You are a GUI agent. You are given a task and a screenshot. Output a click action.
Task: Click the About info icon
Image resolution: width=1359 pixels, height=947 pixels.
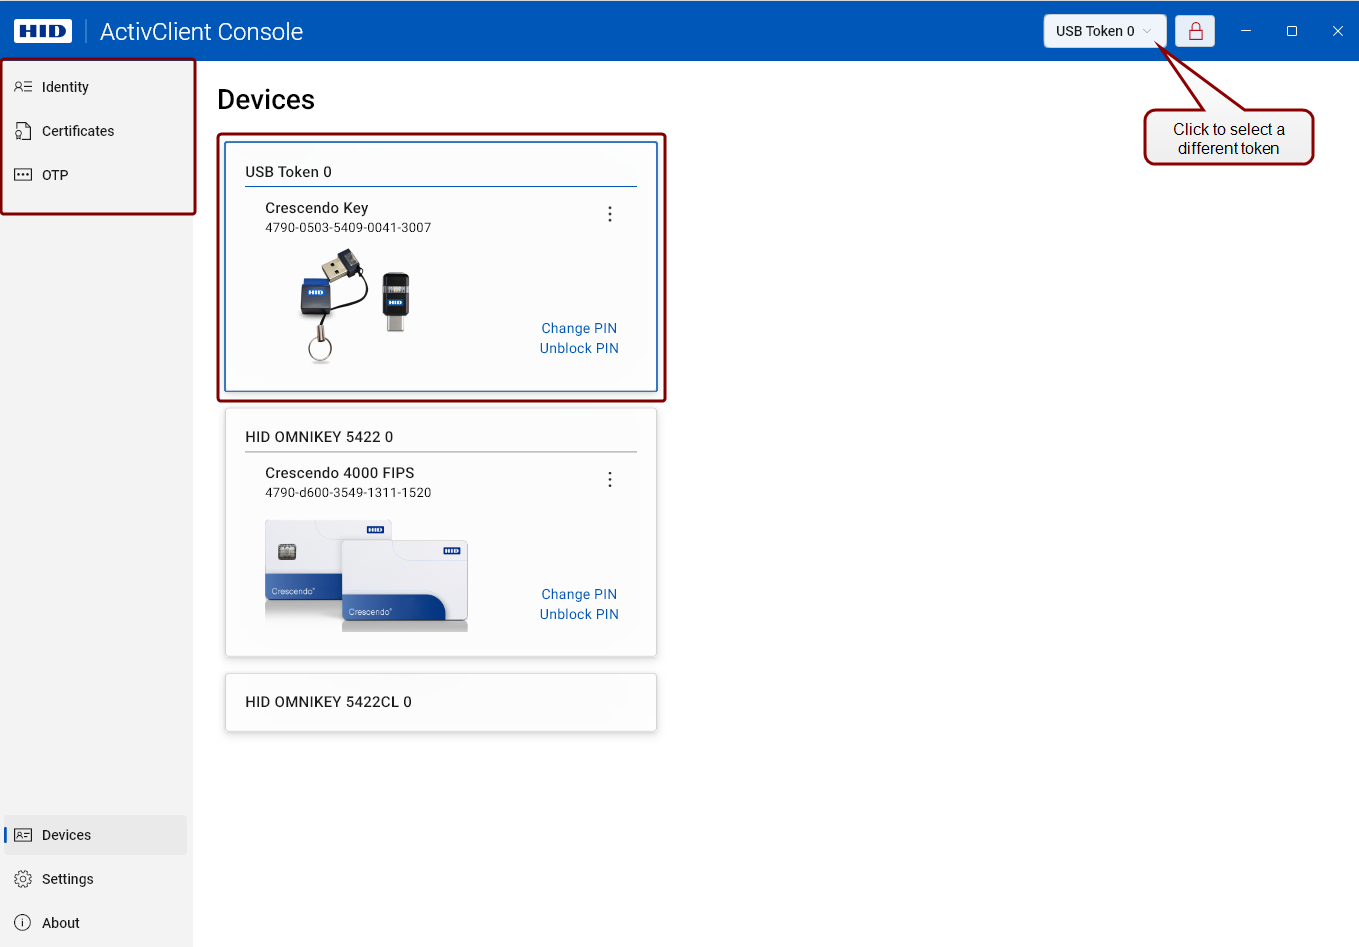click(23, 923)
